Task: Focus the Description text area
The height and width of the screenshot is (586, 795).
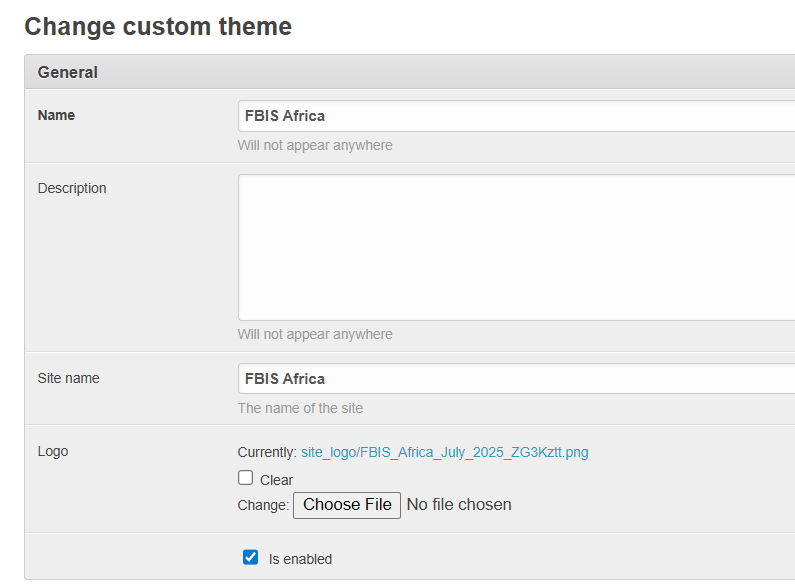Action: click(x=515, y=247)
